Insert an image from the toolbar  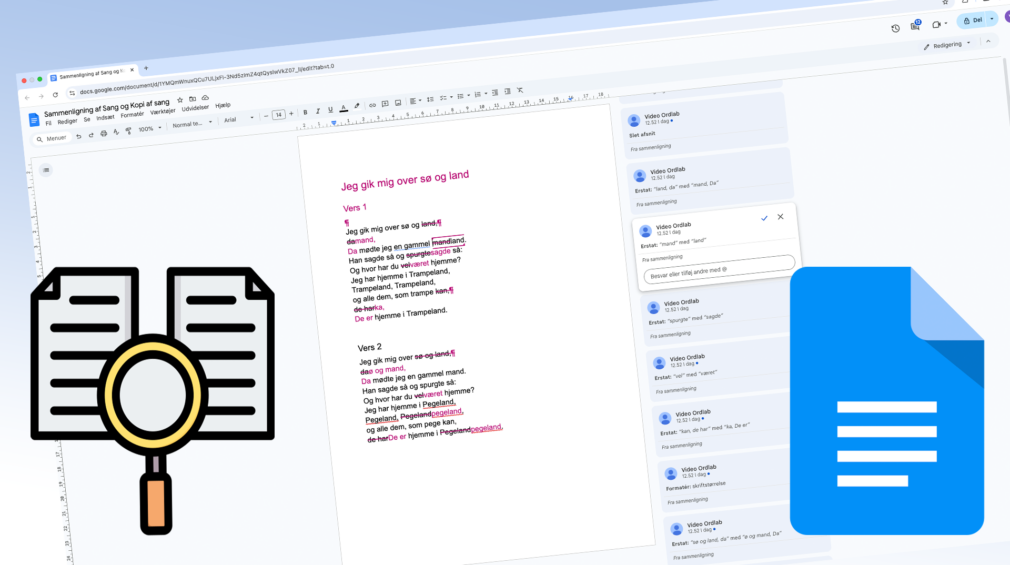398,103
